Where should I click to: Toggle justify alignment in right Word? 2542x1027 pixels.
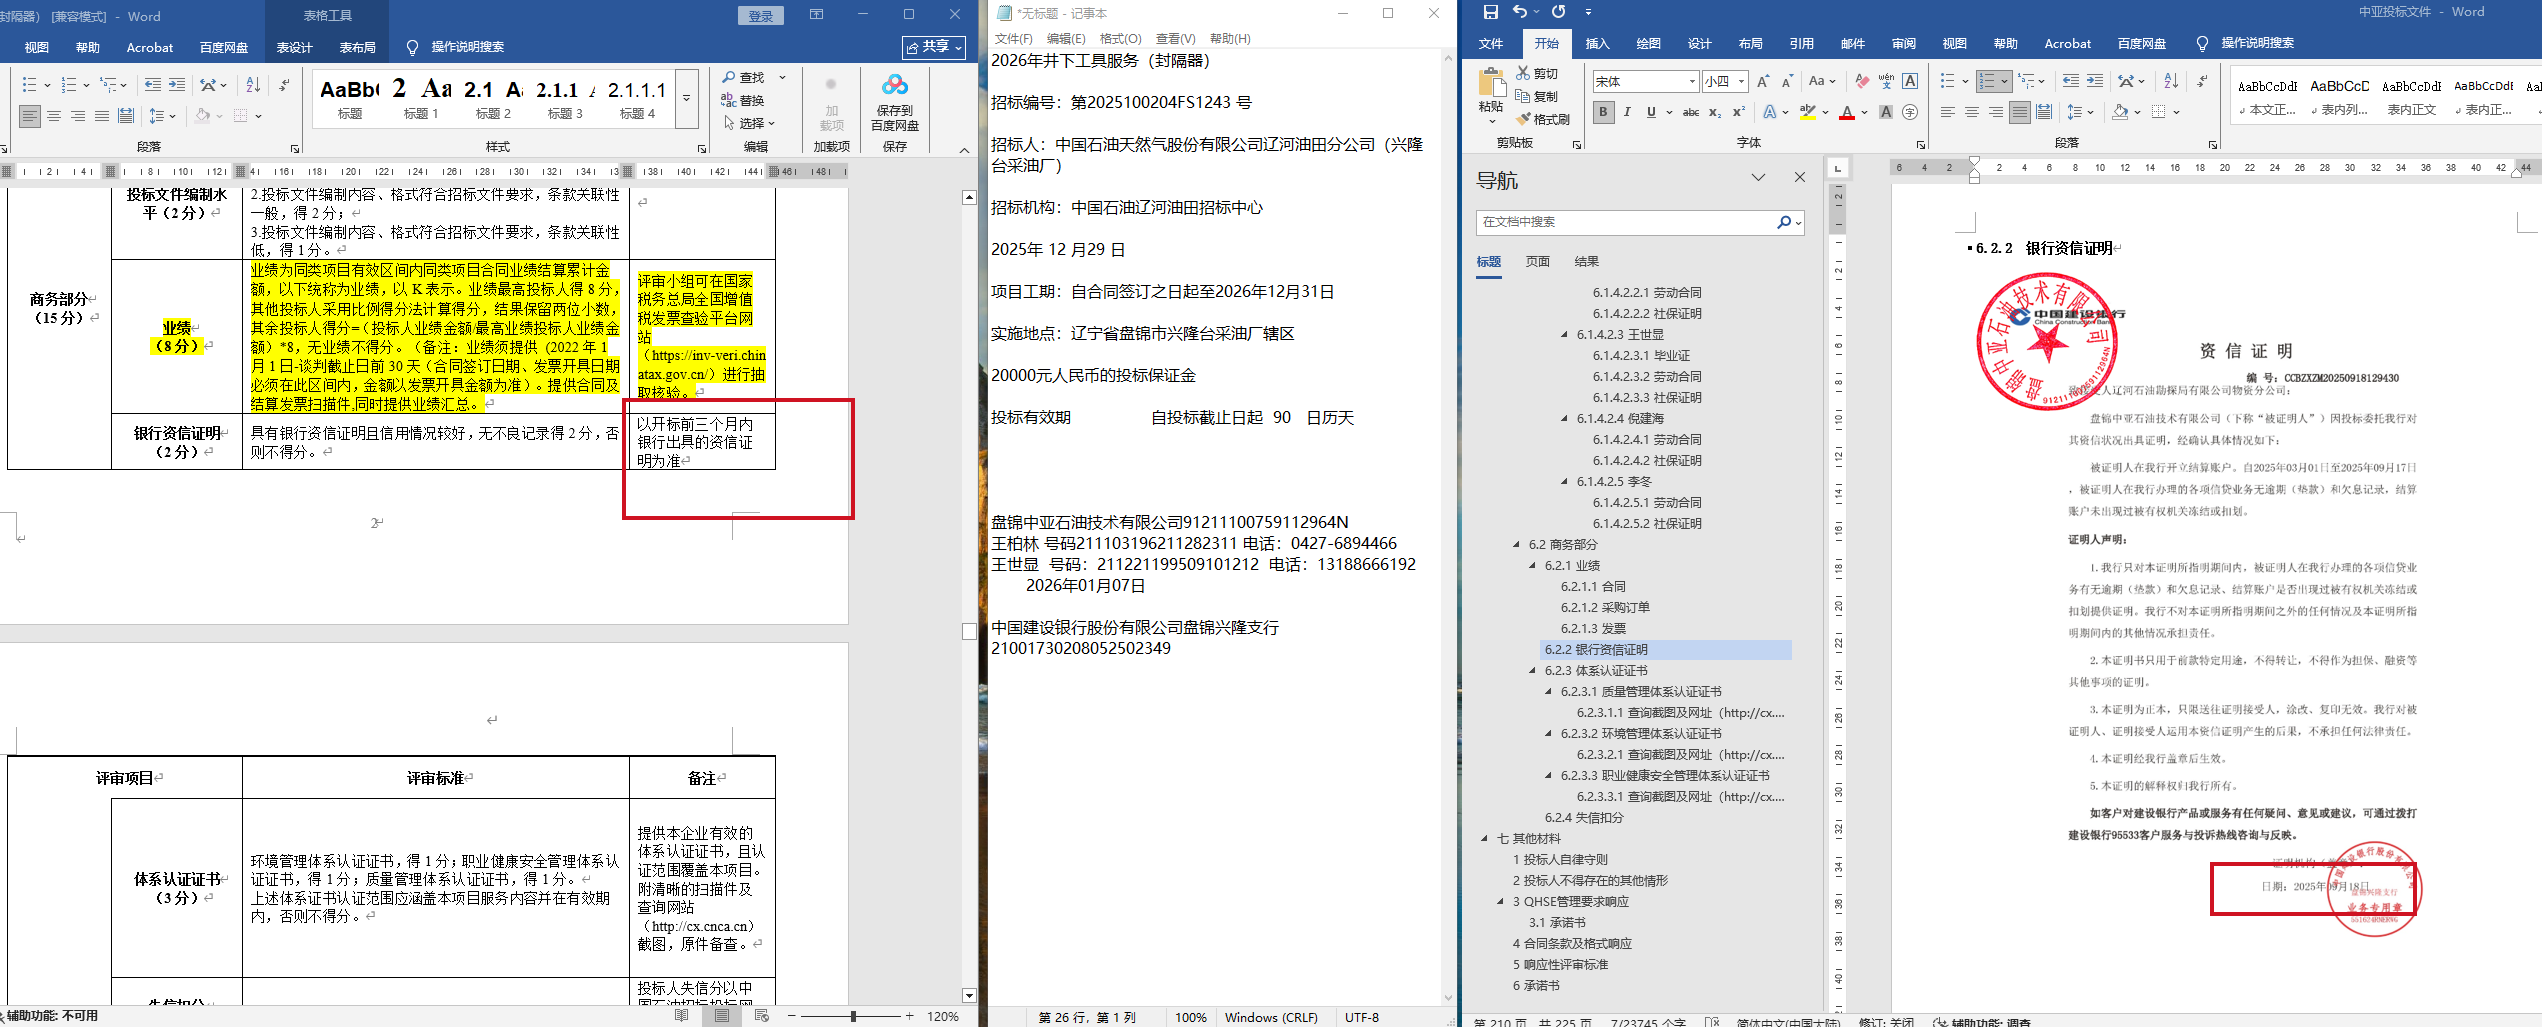pyautogui.click(x=2020, y=112)
